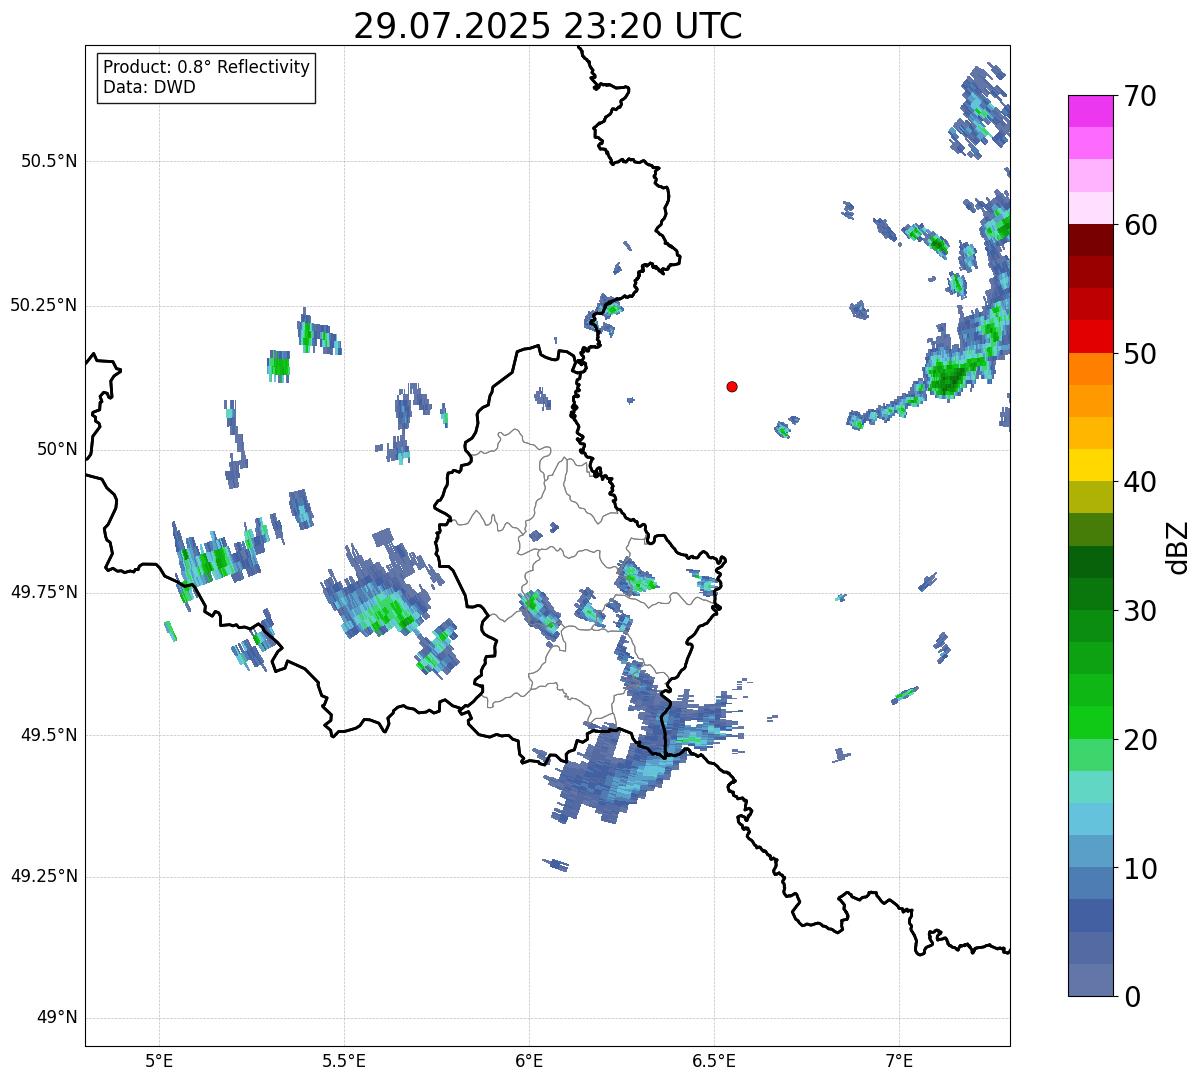The image size is (1202, 1081).
Task: Click the yellow swatch above 40 dBZ
Action: (1091, 465)
